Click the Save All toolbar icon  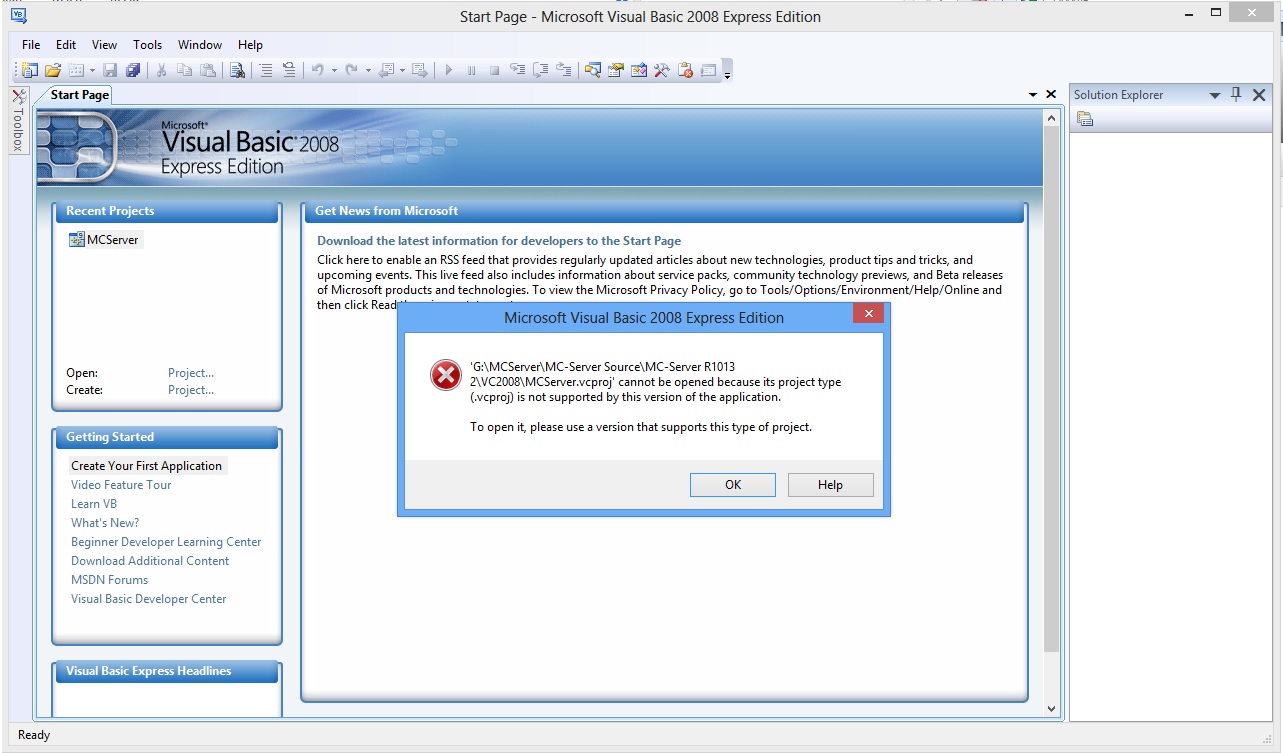click(x=132, y=70)
